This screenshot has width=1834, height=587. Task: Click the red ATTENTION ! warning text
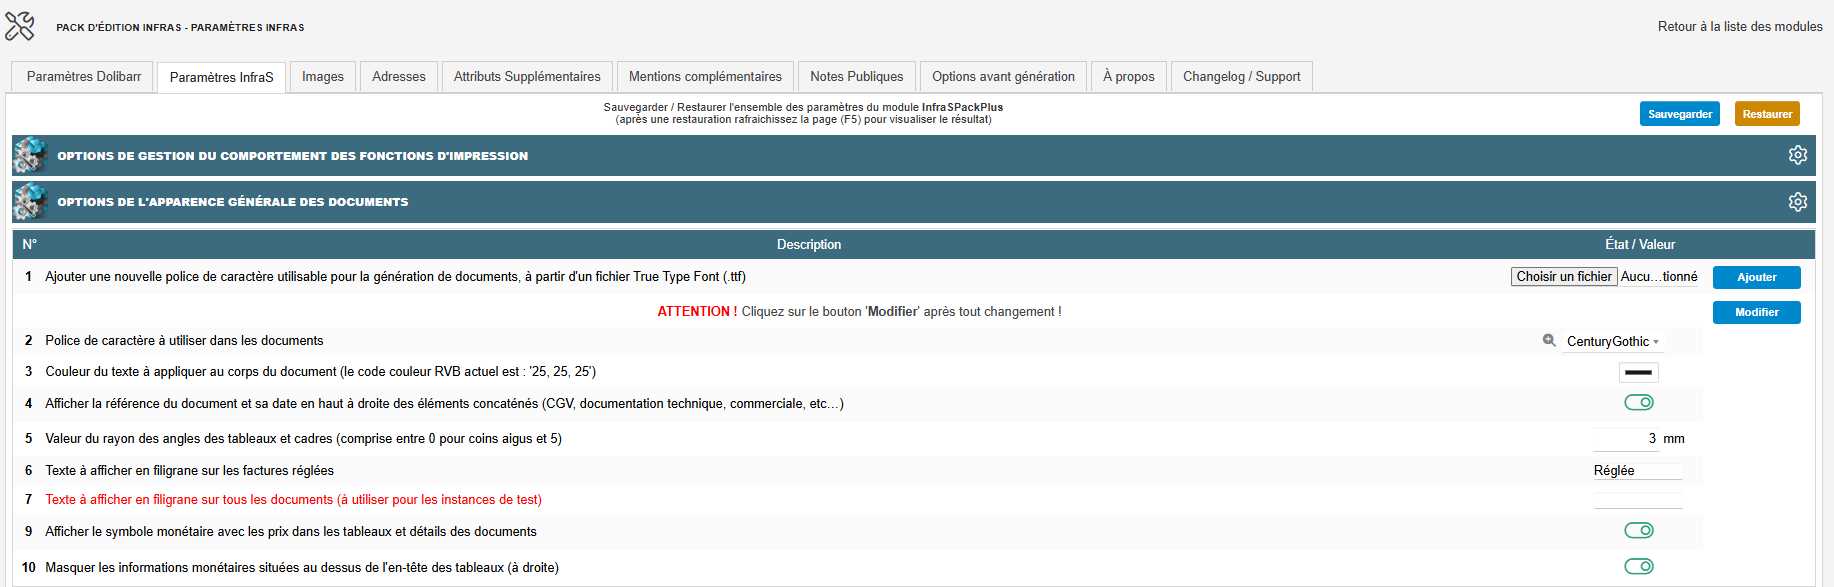click(x=697, y=311)
